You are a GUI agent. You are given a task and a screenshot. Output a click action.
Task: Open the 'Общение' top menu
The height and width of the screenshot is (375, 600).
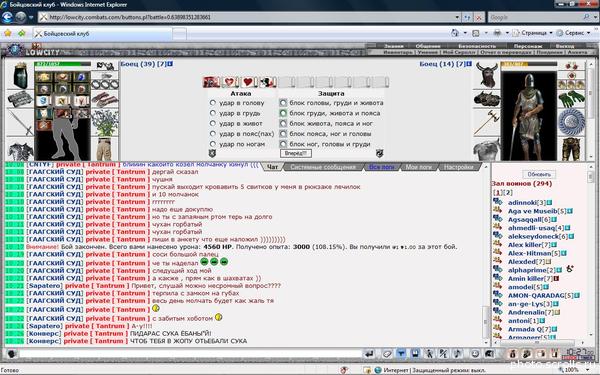428,46
